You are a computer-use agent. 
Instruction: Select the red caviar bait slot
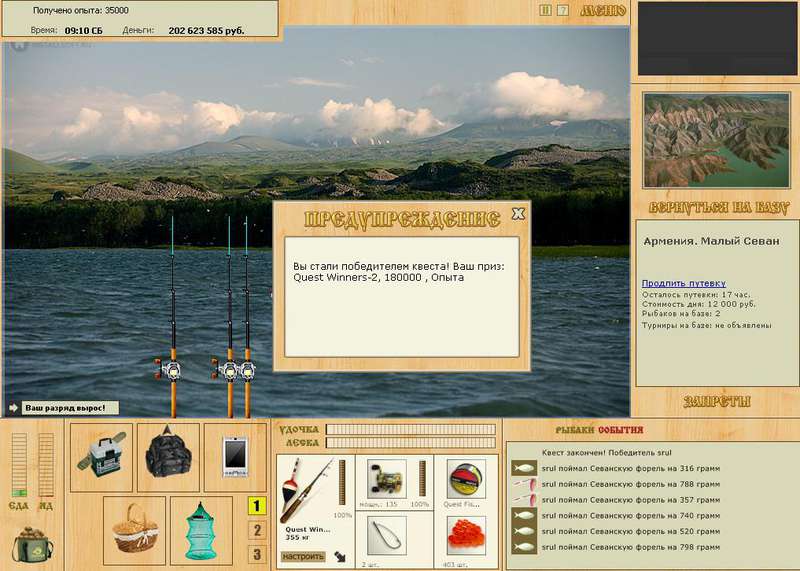point(466,536)
